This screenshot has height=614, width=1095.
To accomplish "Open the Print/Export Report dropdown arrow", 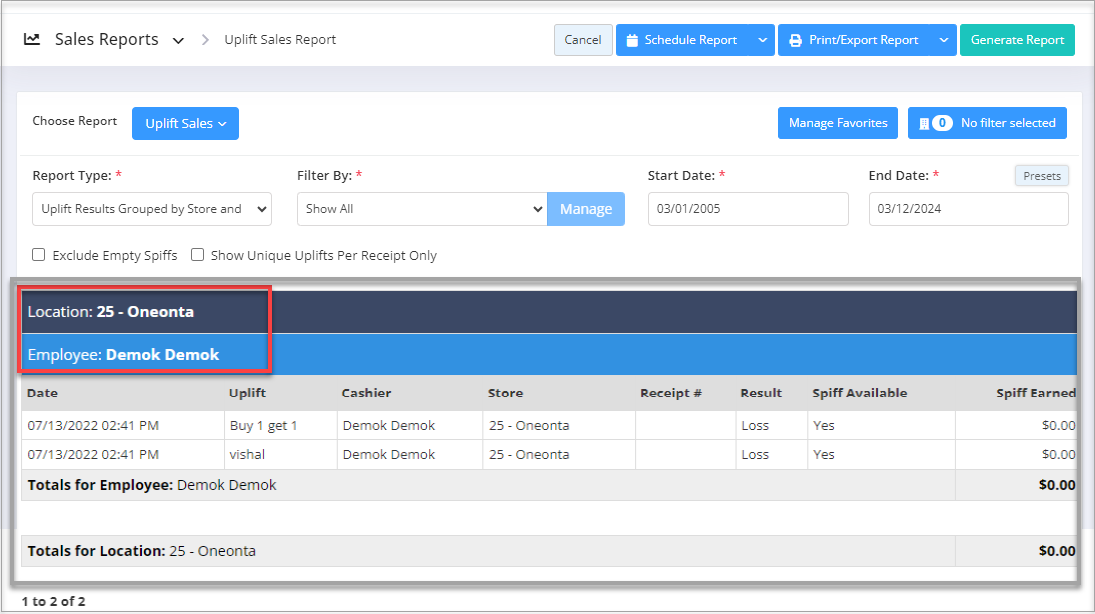I will click(x=943, y=40).
